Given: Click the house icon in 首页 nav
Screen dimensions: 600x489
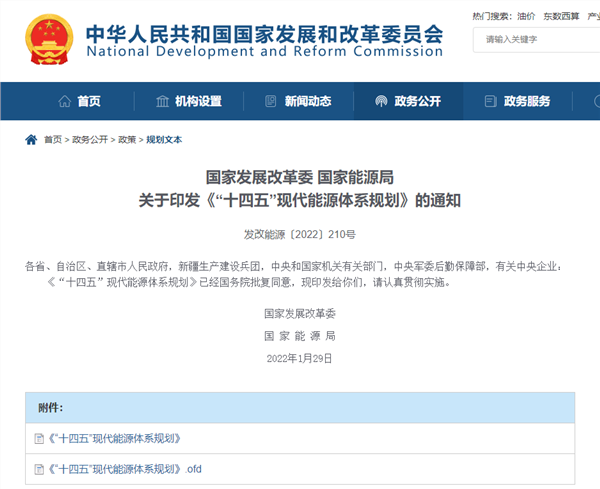Looking at the screenshot, I should tap(65, 101).
